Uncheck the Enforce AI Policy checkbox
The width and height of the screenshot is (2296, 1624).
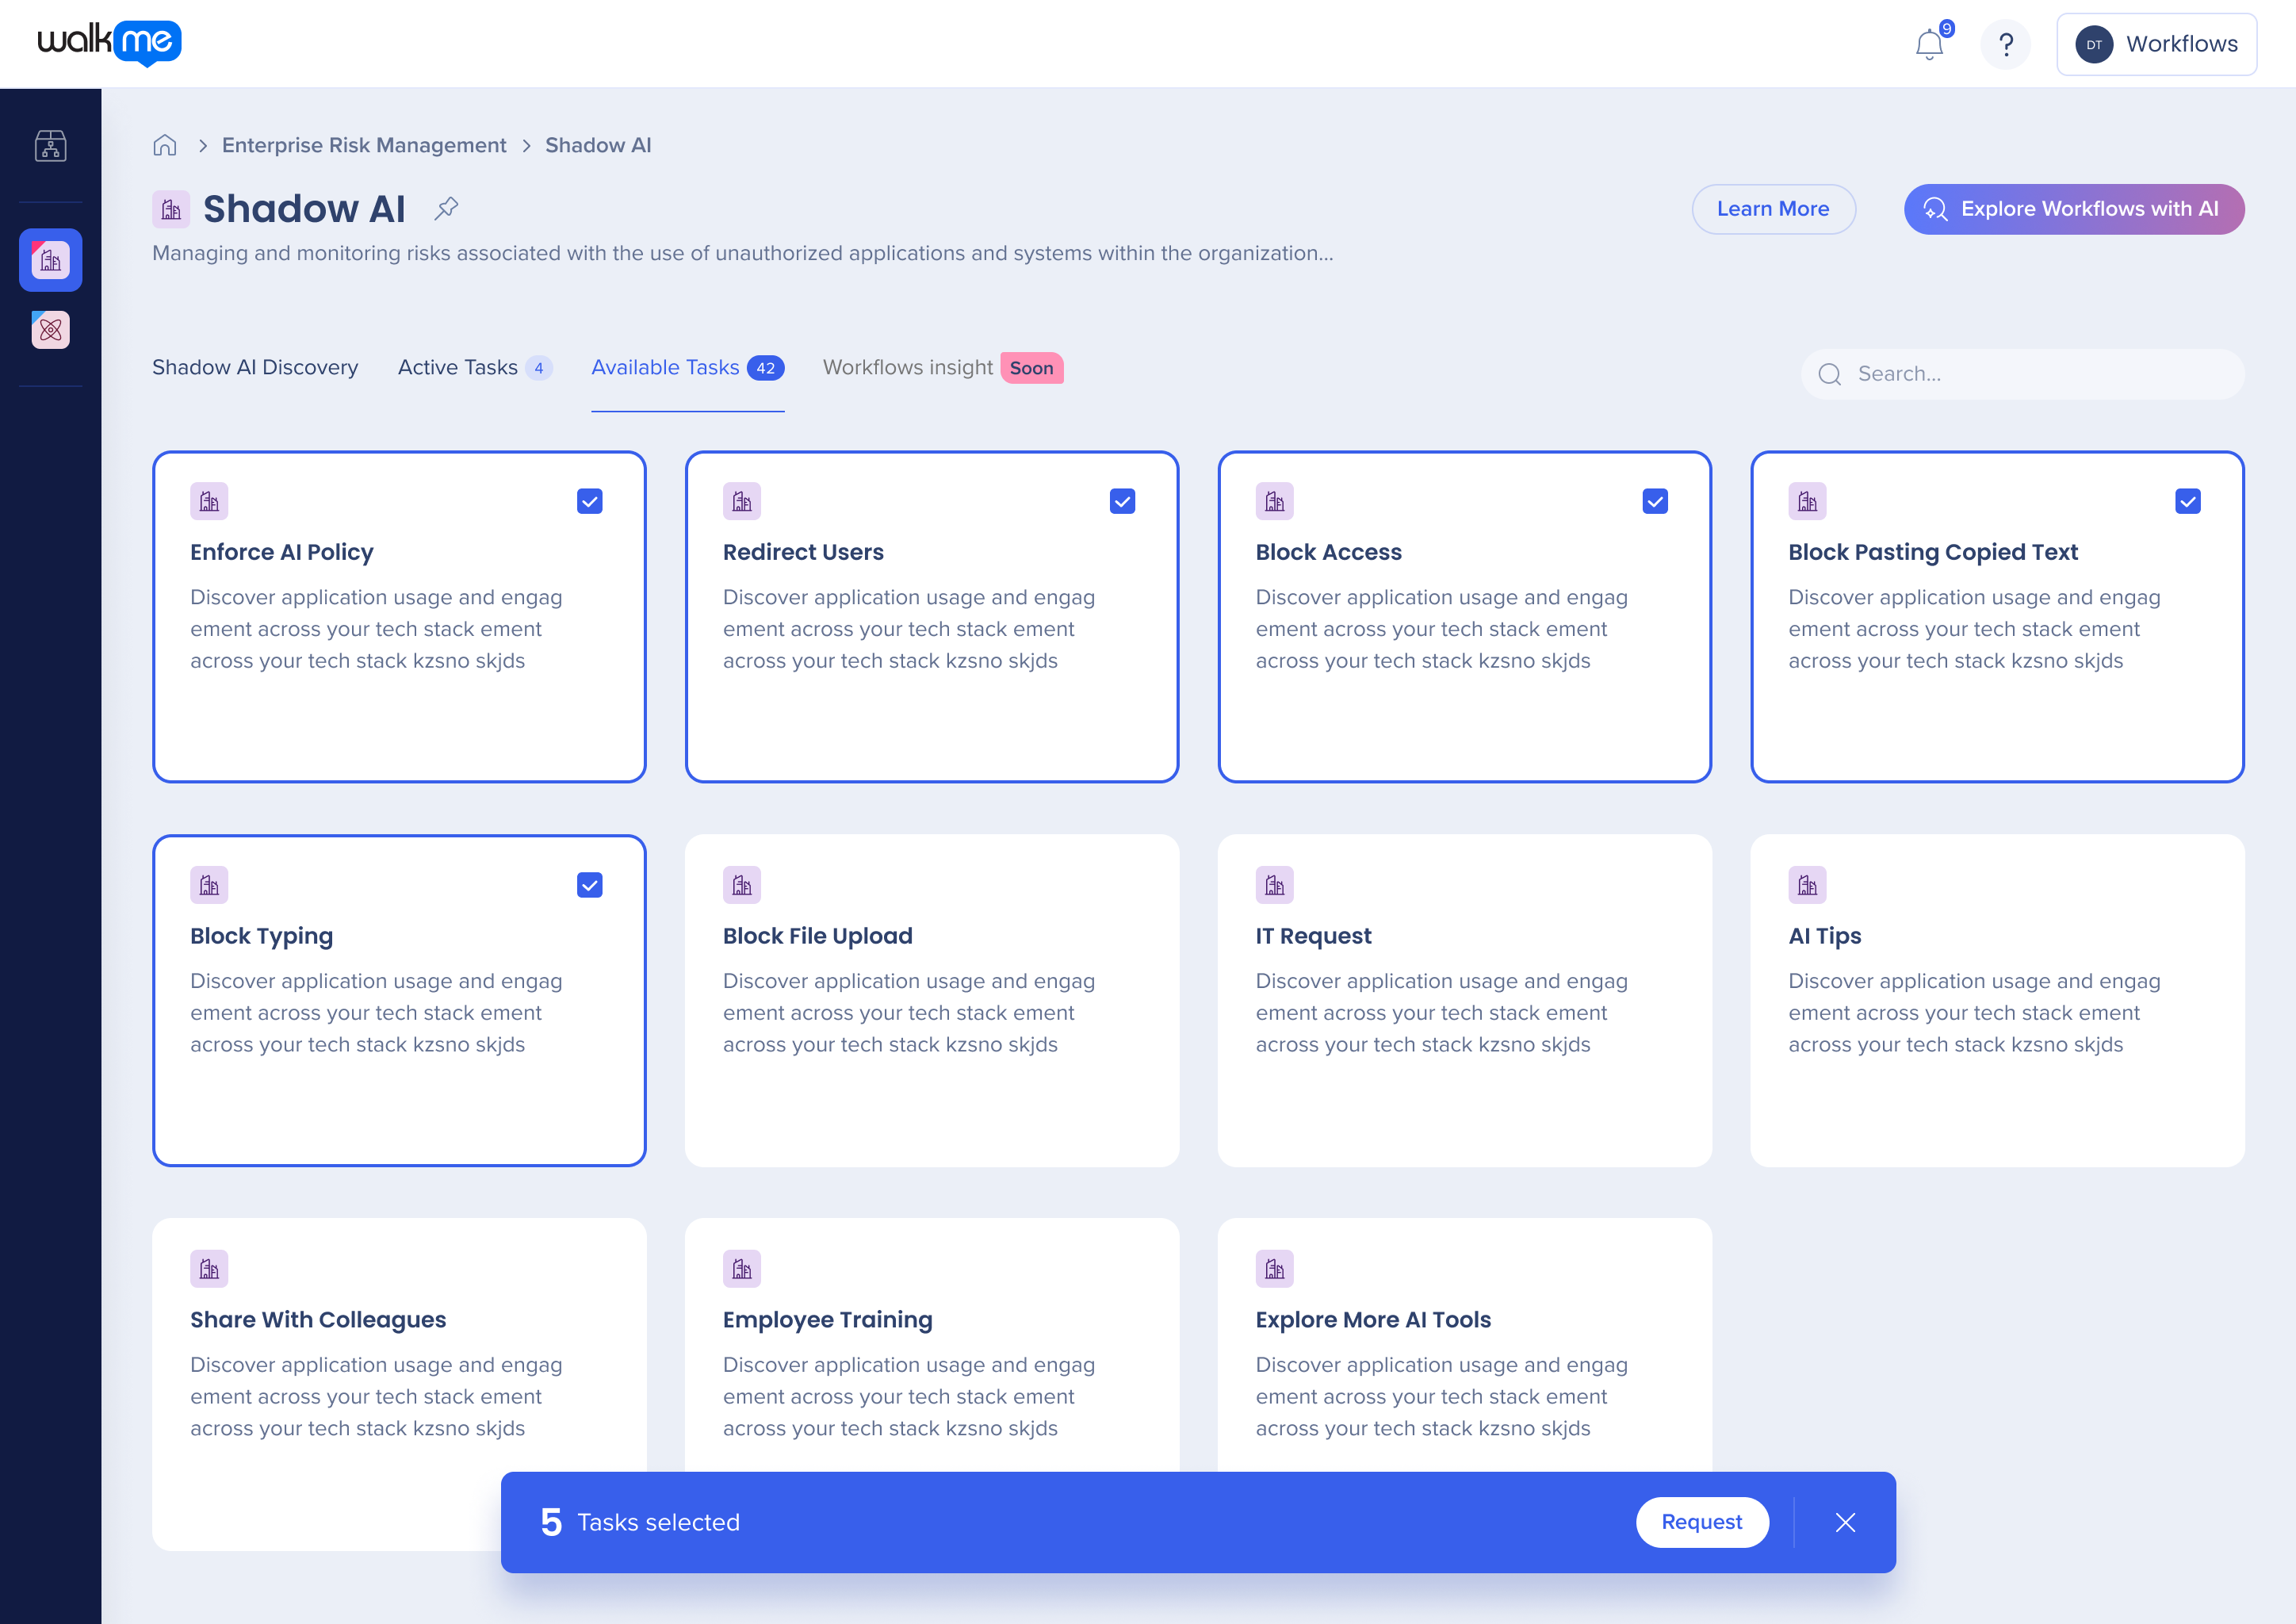590,501
